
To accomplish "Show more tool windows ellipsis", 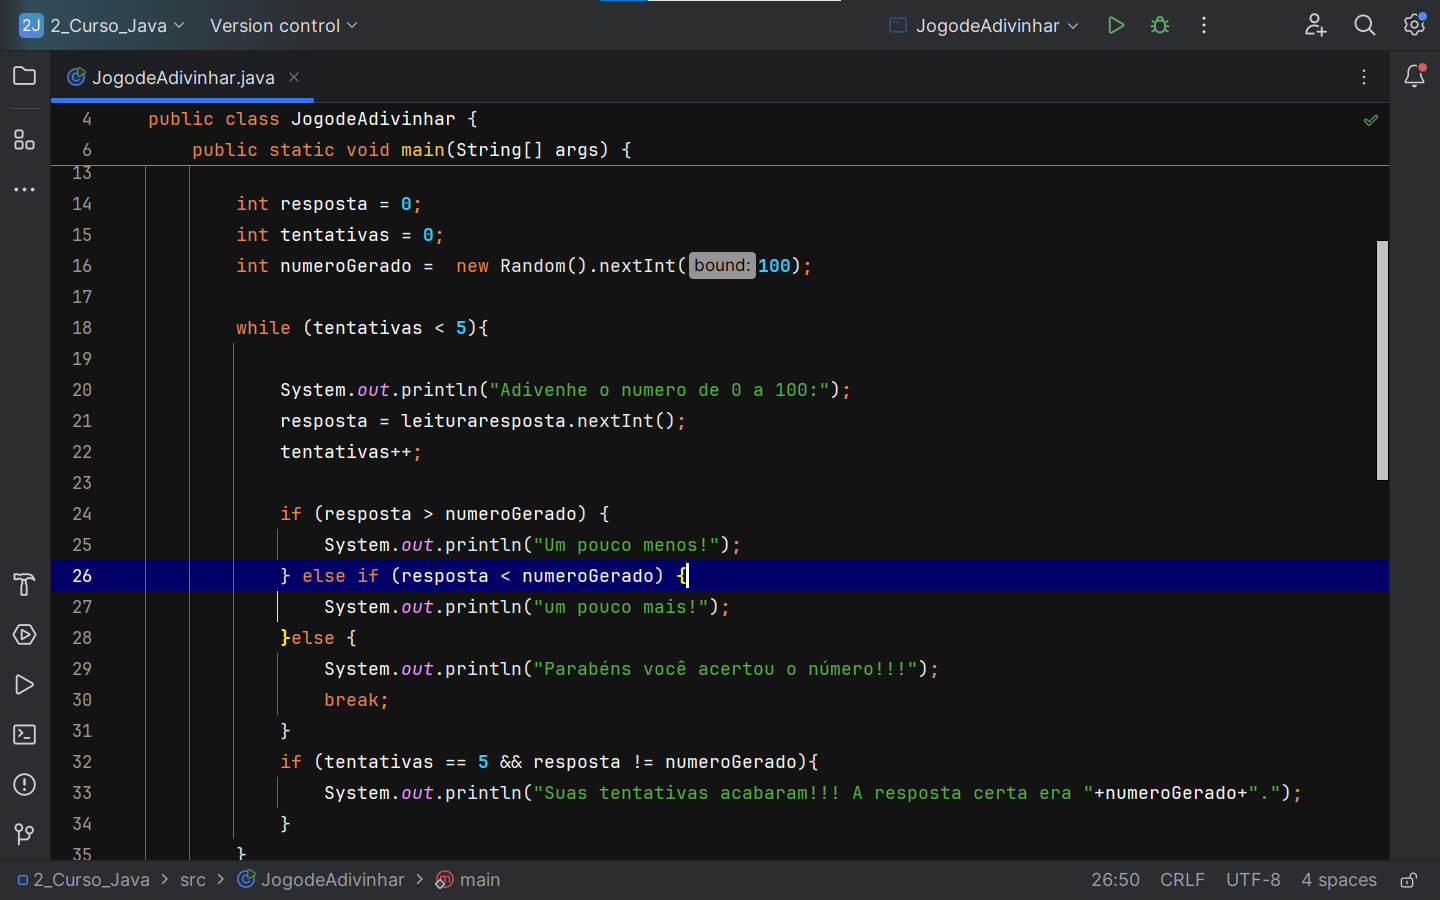I will pos(25,189).
